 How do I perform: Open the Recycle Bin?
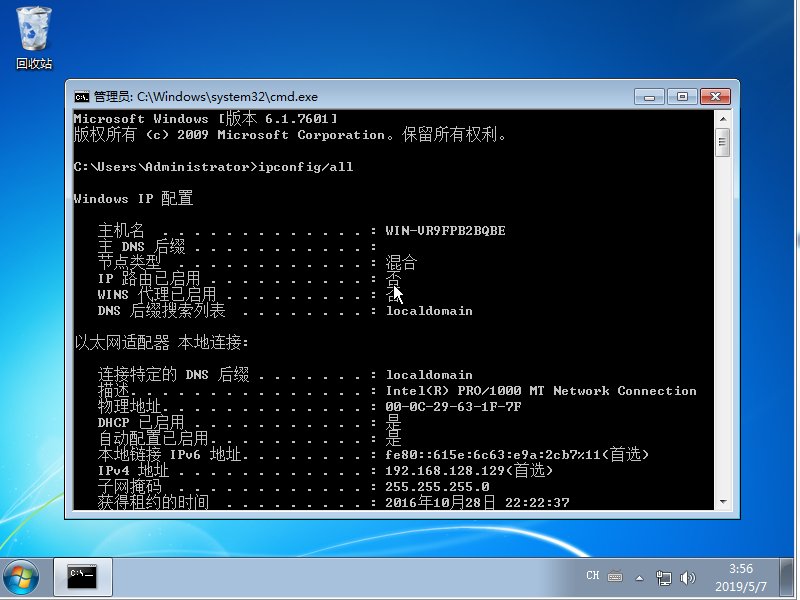[33, 30]
